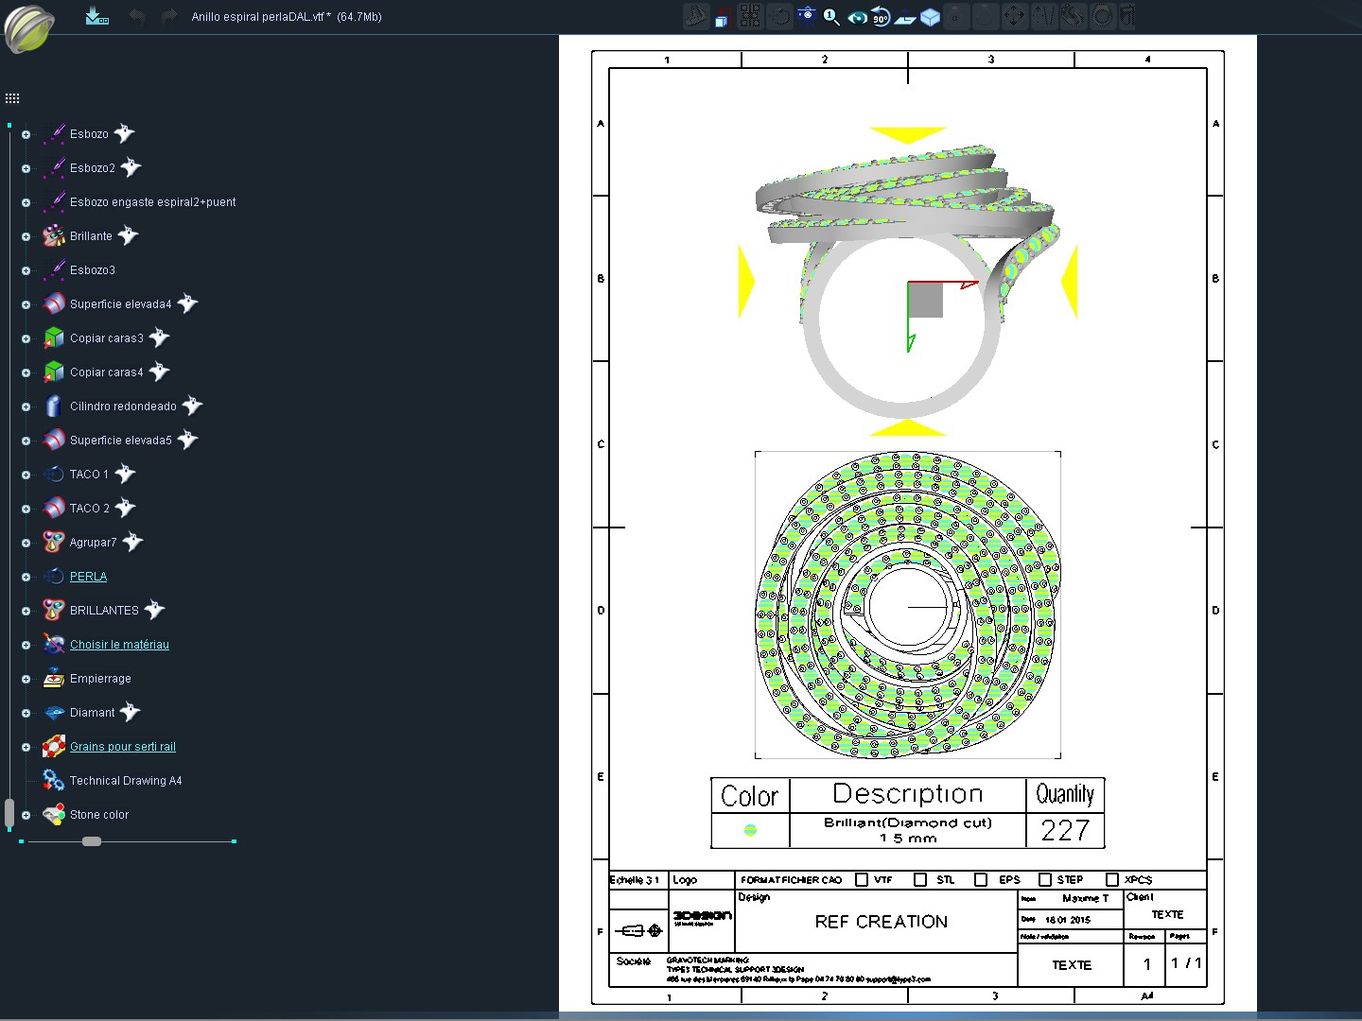The height and width of the screenshot is (1021, 1362).
Task: Click the eye visibility icon in toolbar
Action: 856,17
